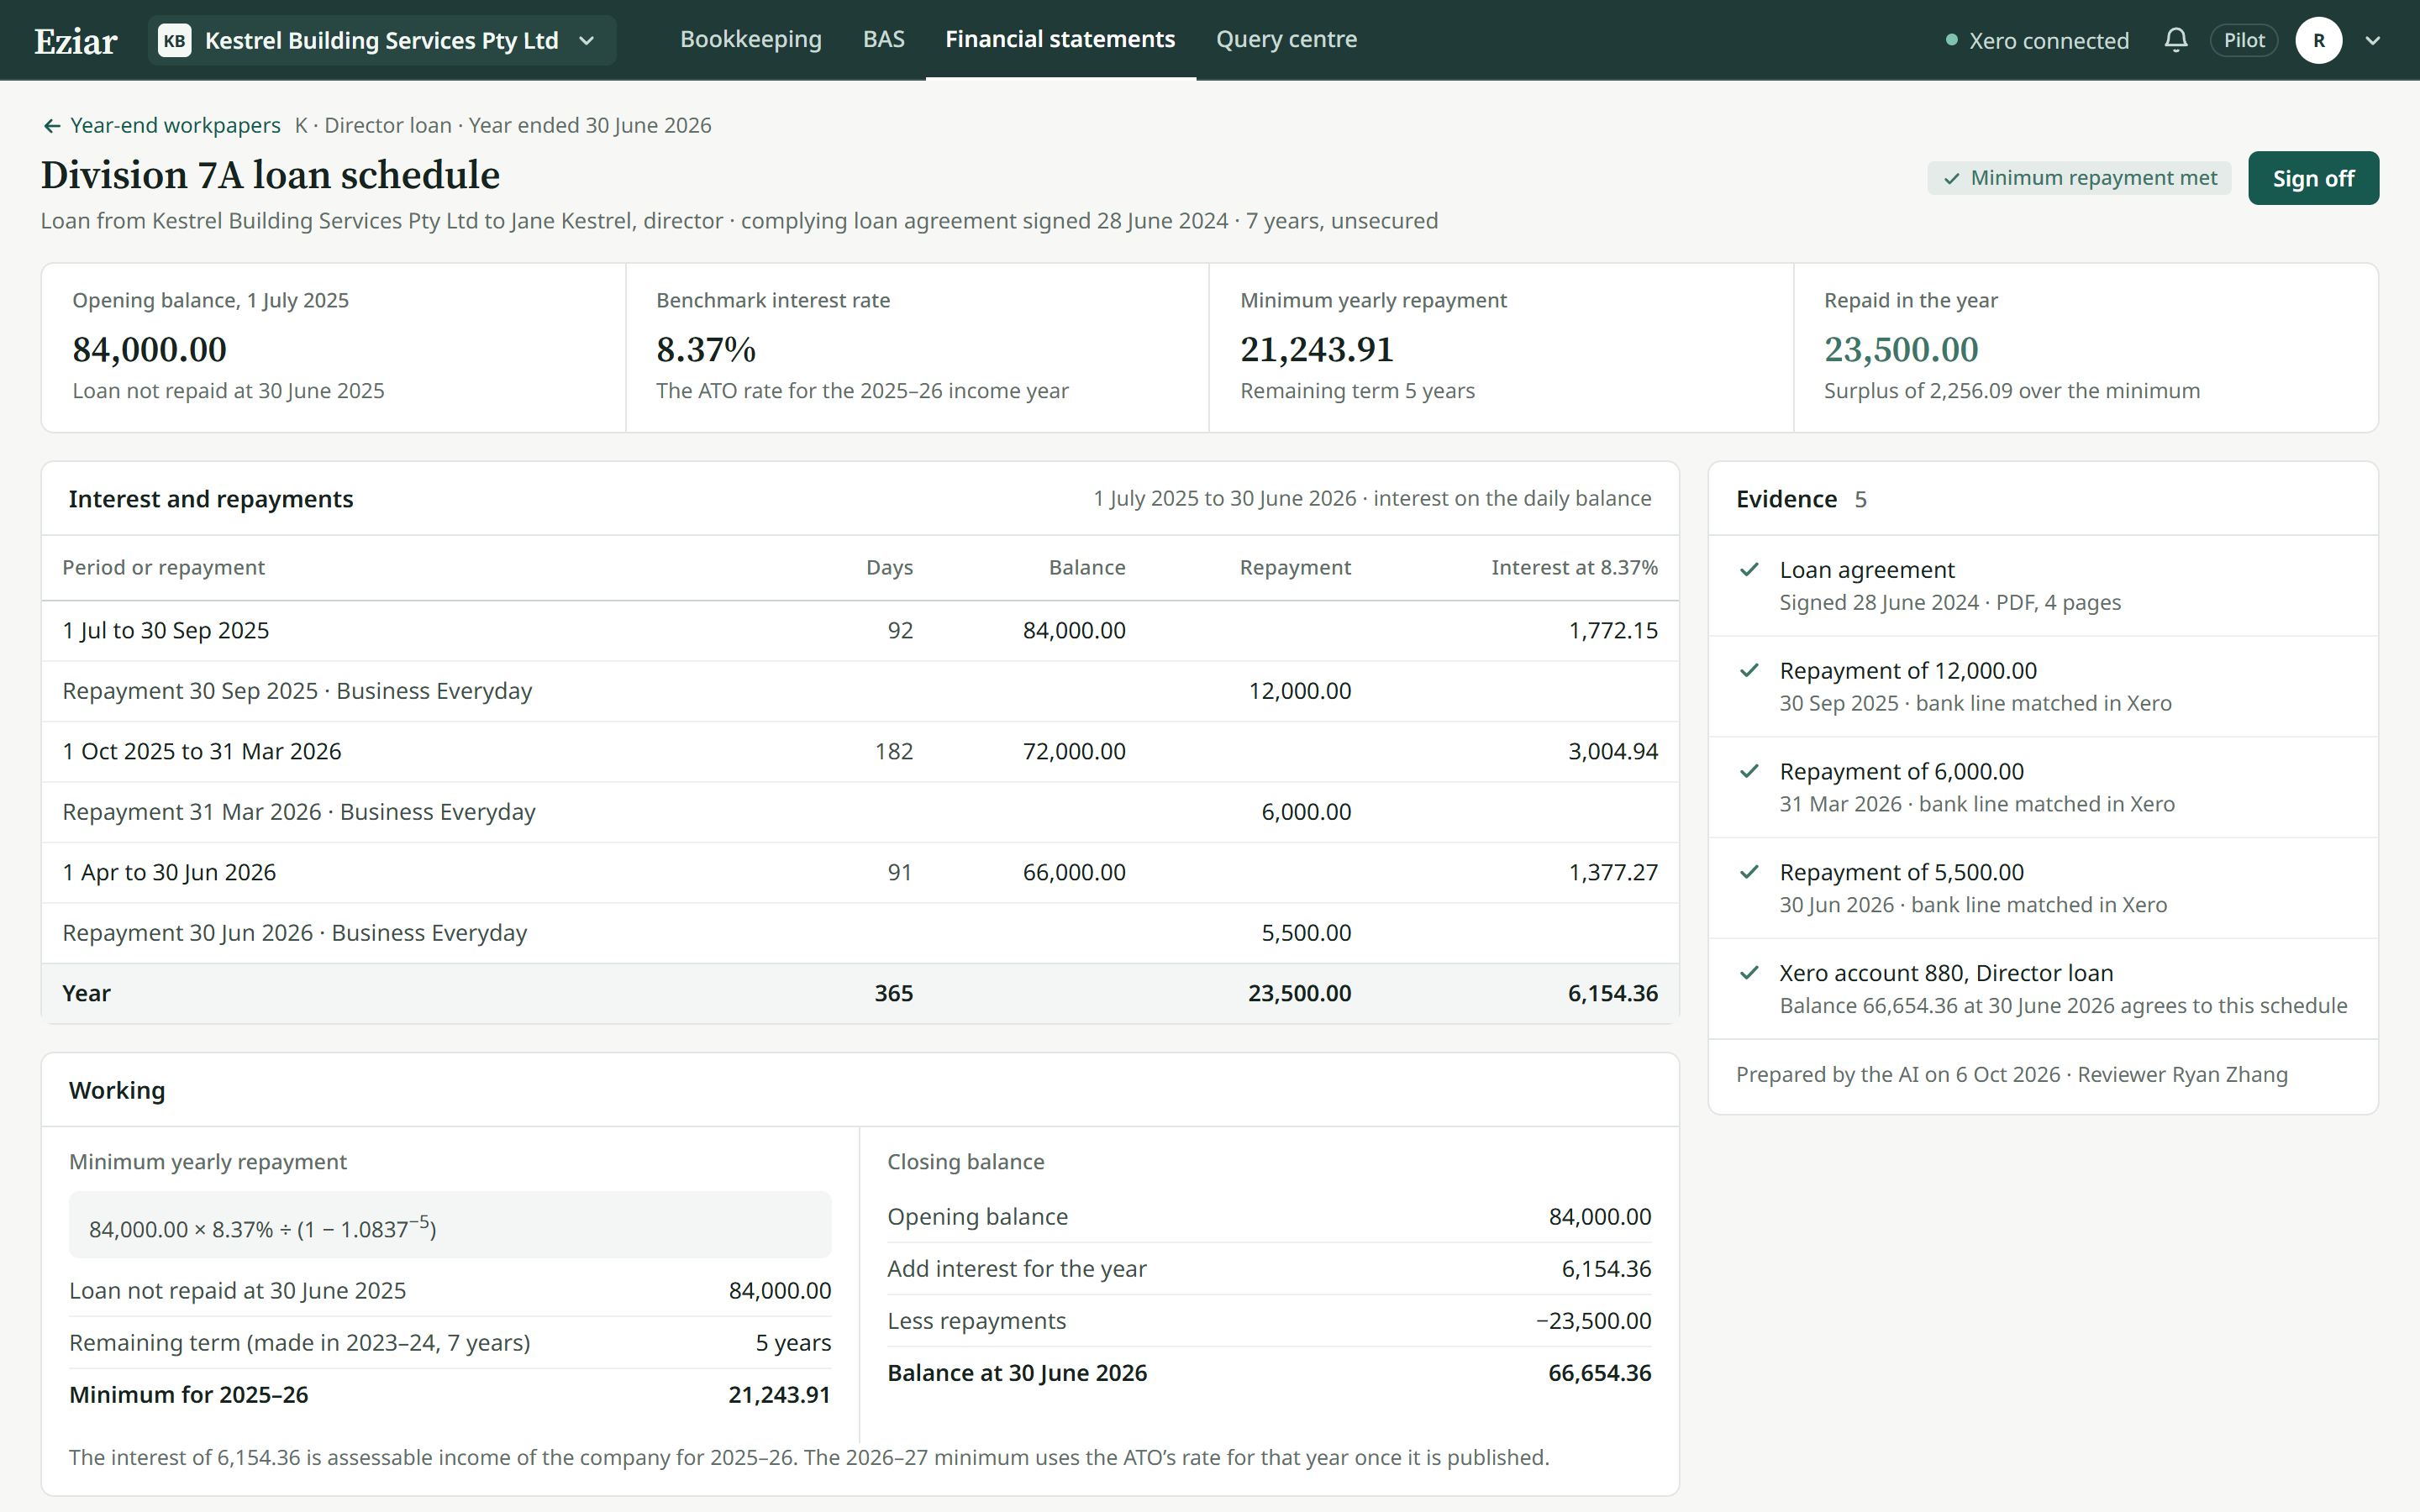
Task: Click the Minimum for 2025–26 working line
Action: (x=450, y=1395)
